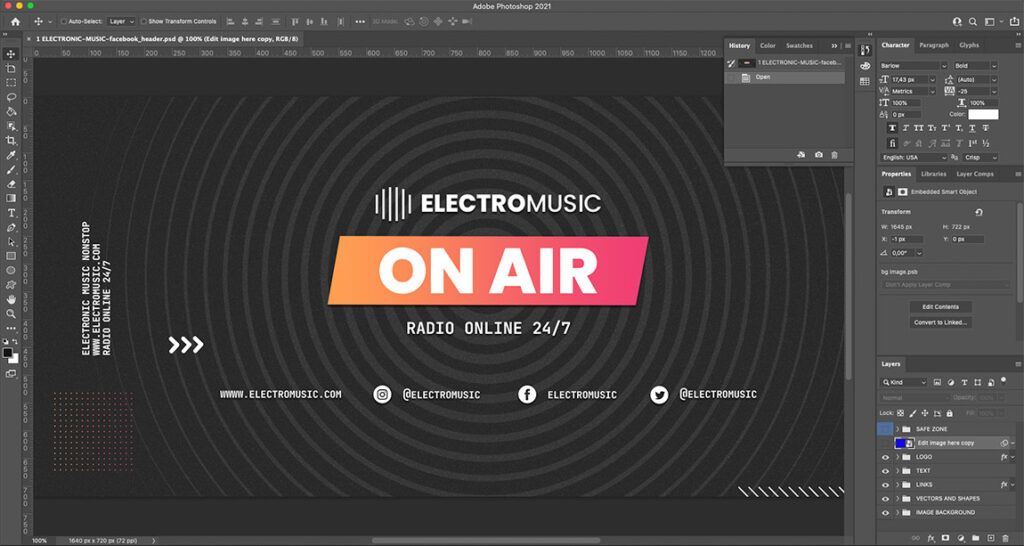
Task: Switch to the Swatches tab
Action: (799, 45)
